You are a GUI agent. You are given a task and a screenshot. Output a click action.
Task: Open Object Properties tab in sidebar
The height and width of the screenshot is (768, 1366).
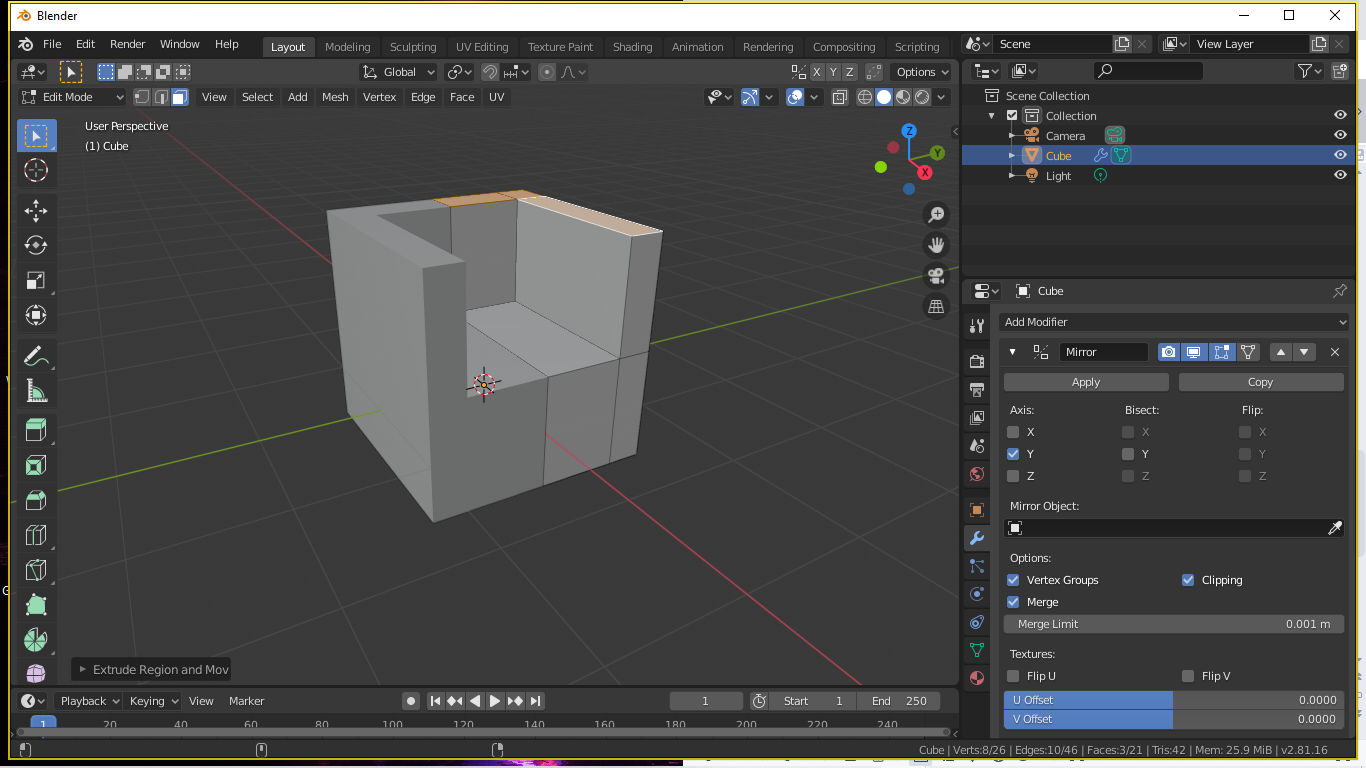[x=975, y=509]
